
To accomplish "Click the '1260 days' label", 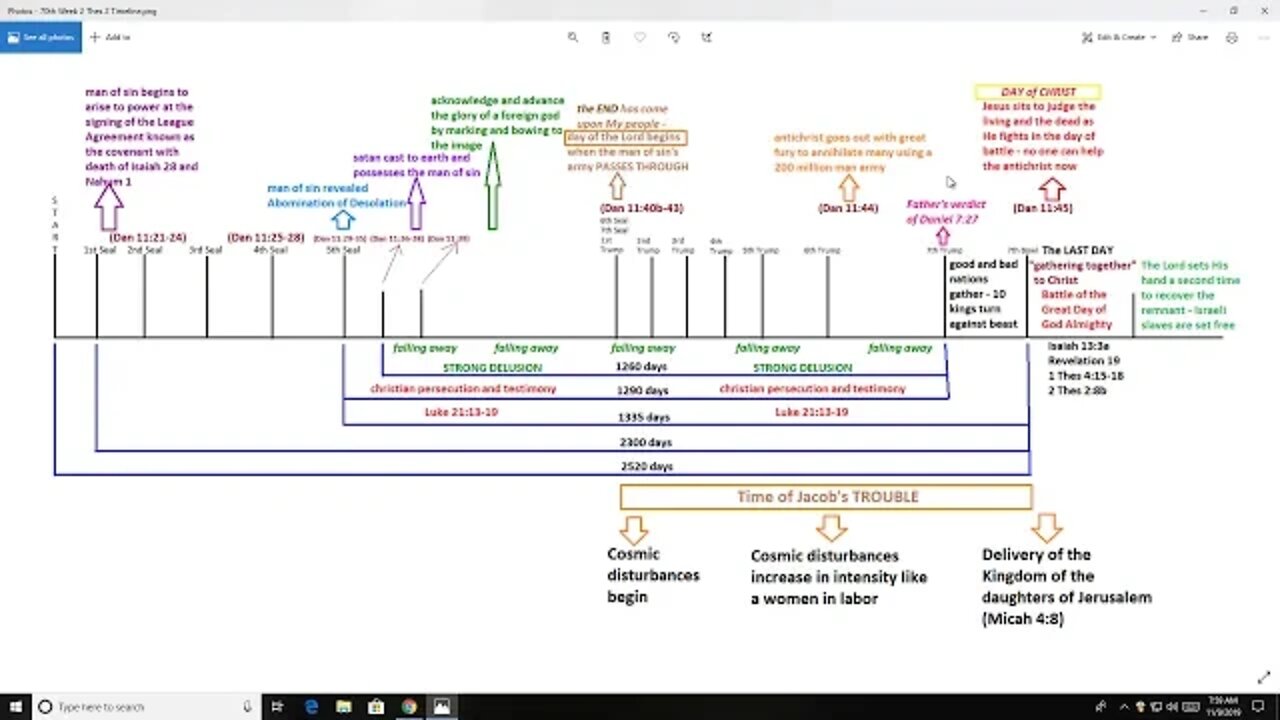I will click(641, 366).
